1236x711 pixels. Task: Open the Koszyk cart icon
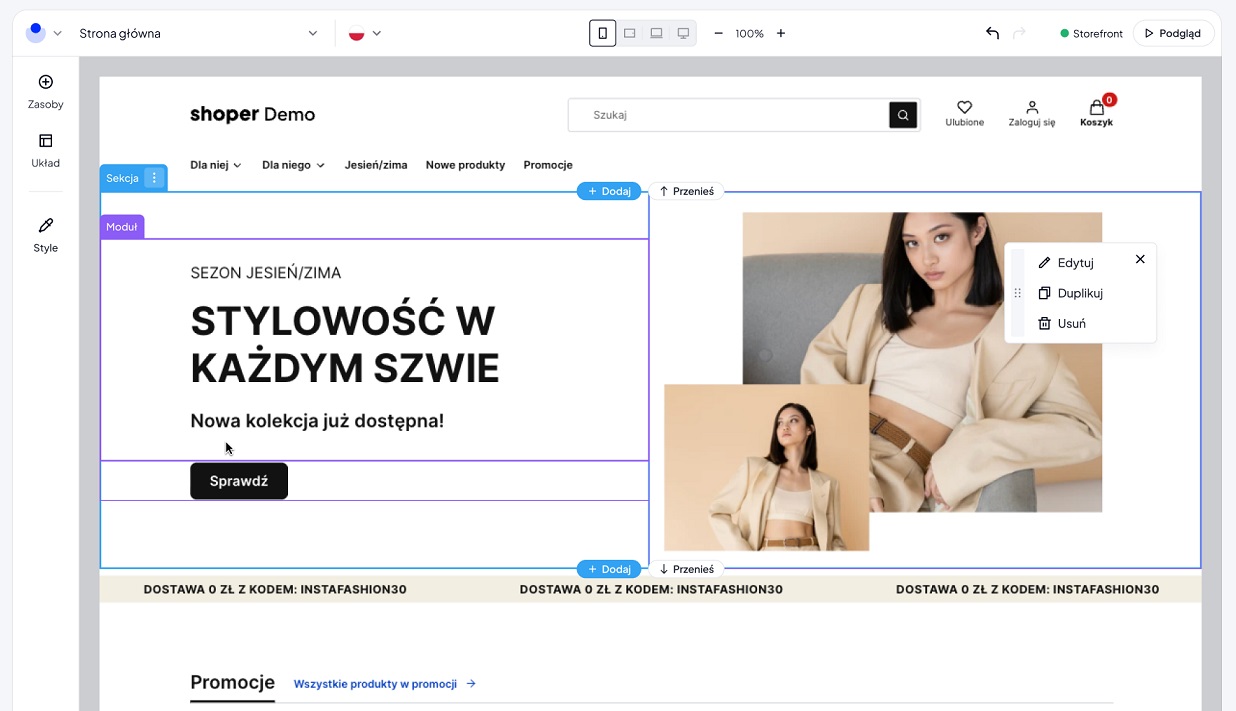coord(1097,112)
